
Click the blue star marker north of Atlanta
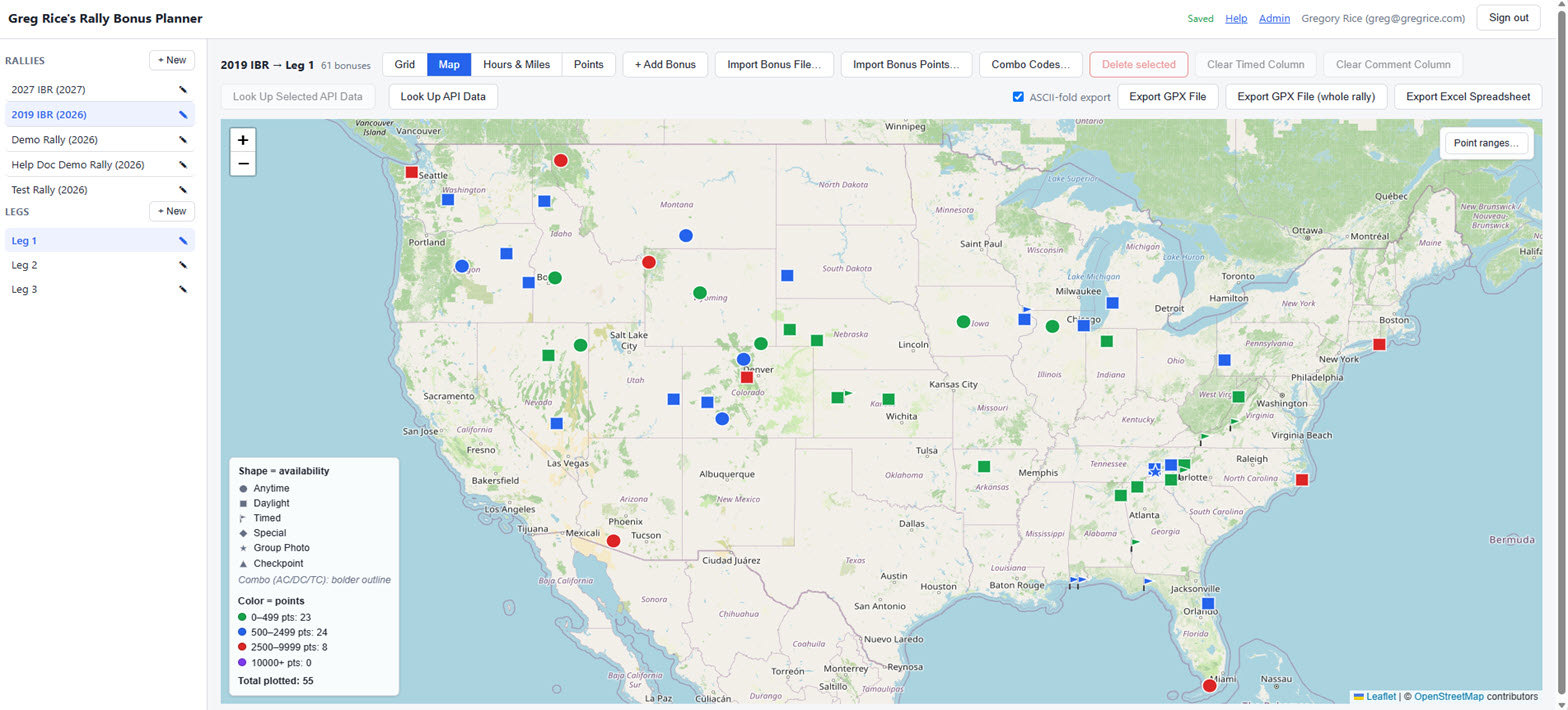[1154, 469]
